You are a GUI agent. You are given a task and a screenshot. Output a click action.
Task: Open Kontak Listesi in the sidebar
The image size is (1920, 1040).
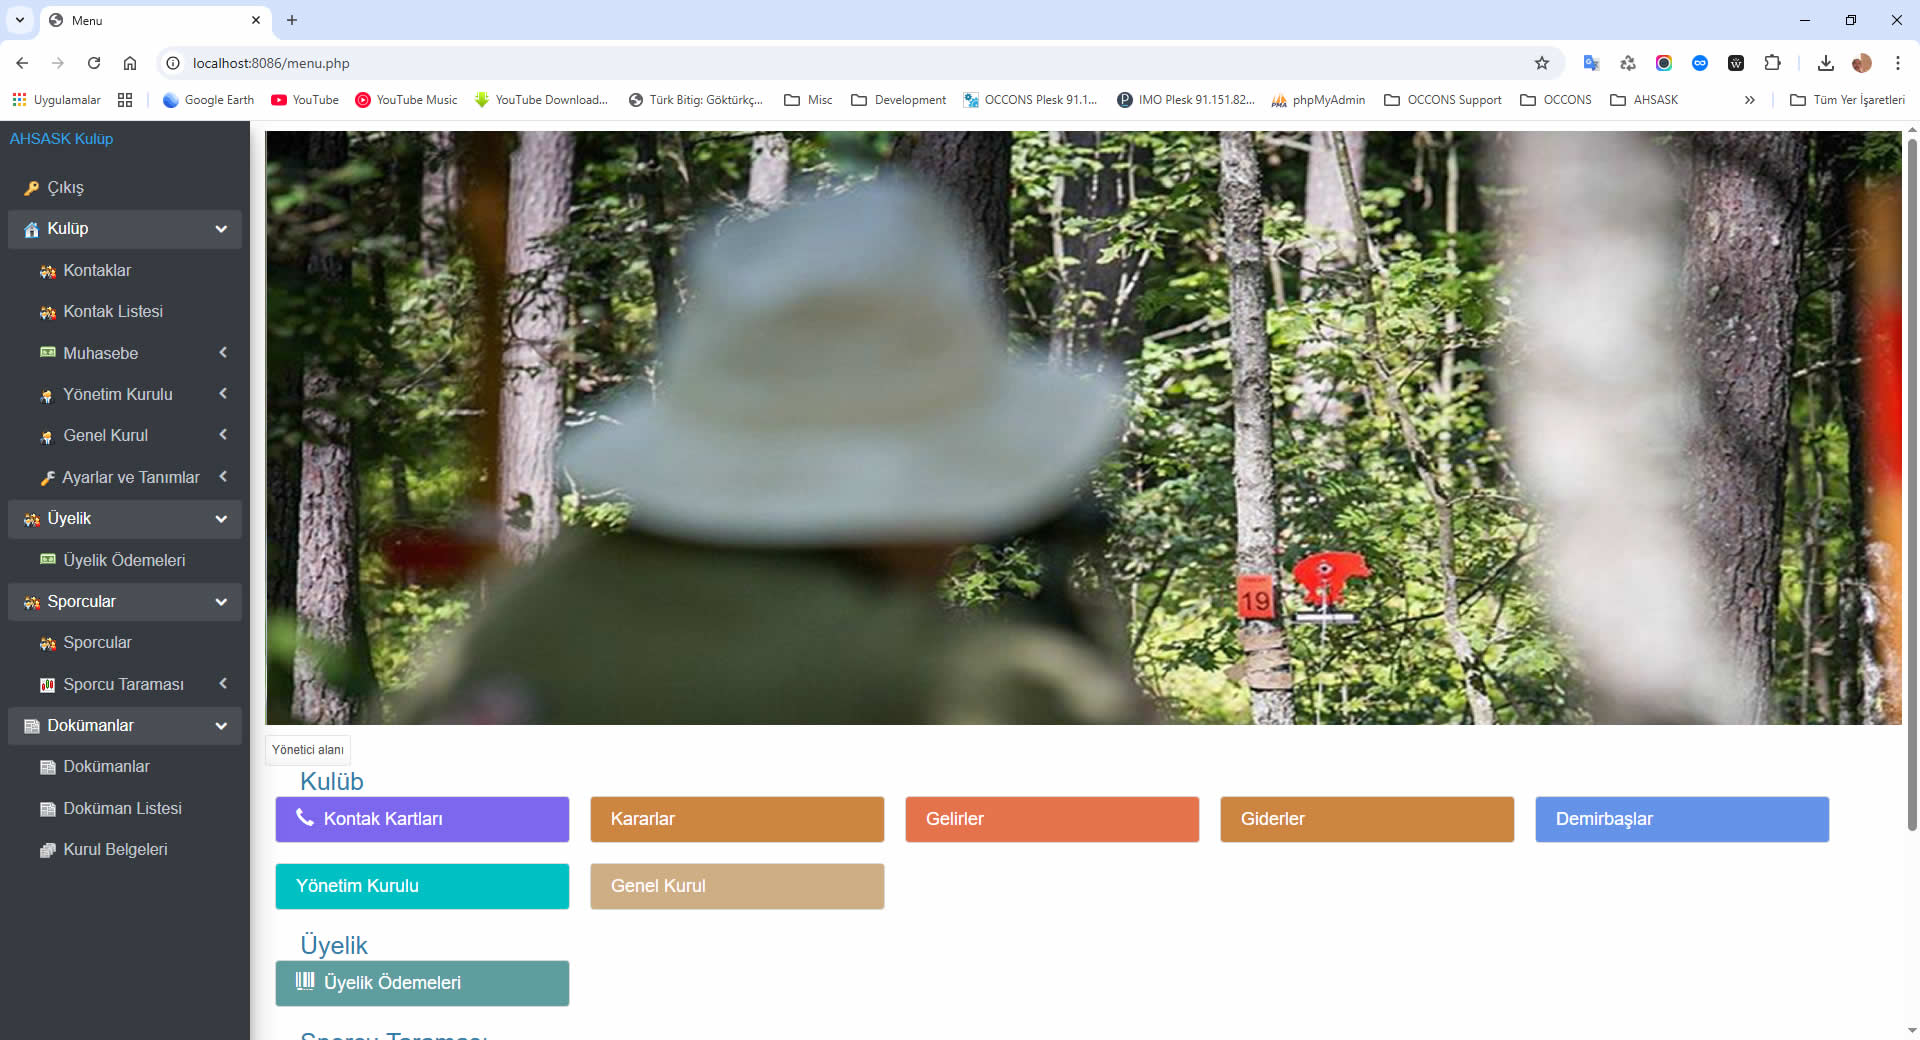pyautogui.click(x=113, y=312)
